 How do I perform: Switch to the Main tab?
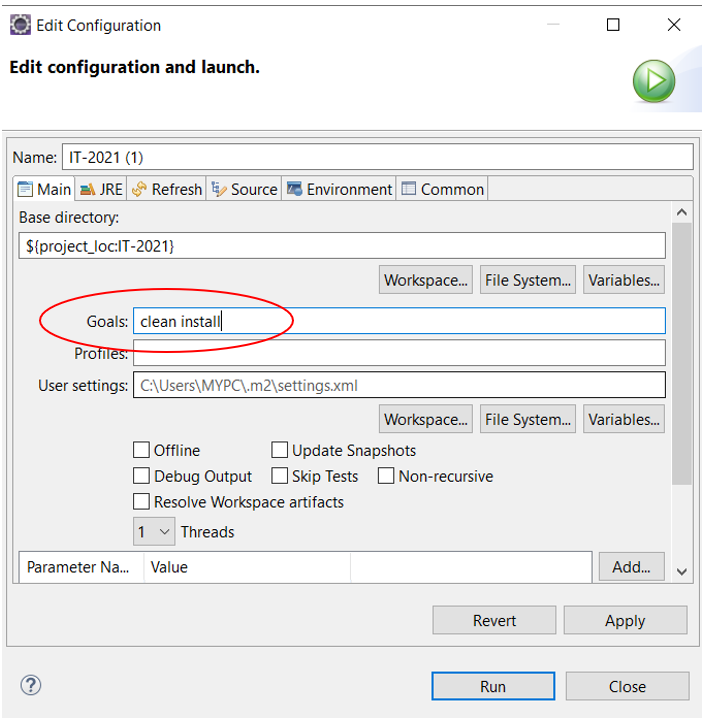(x=44, y=189)
